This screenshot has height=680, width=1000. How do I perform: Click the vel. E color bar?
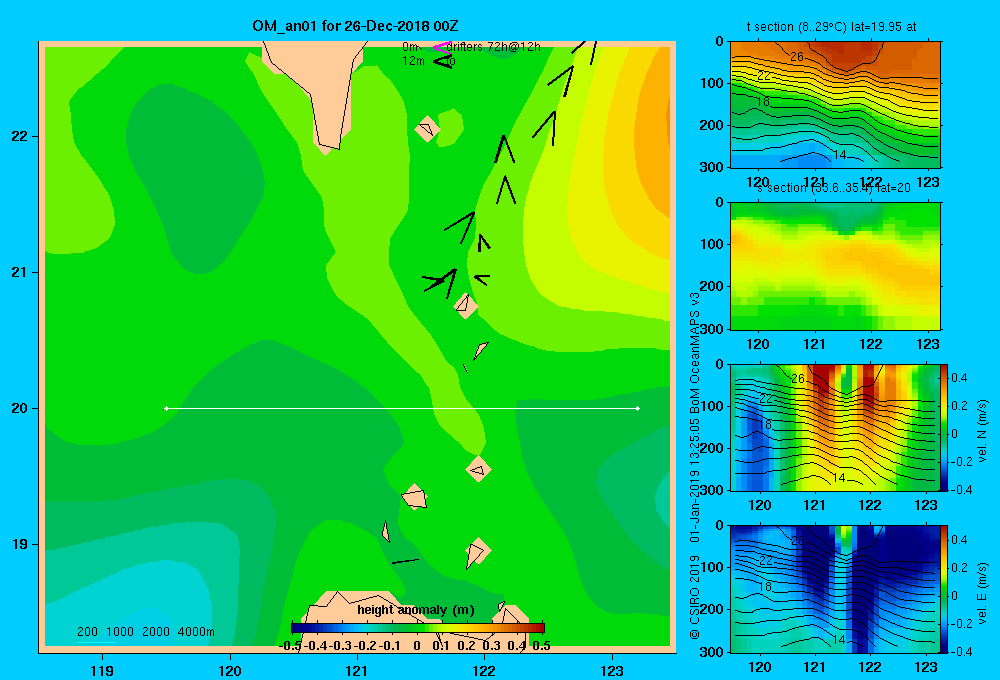point(945,589)
